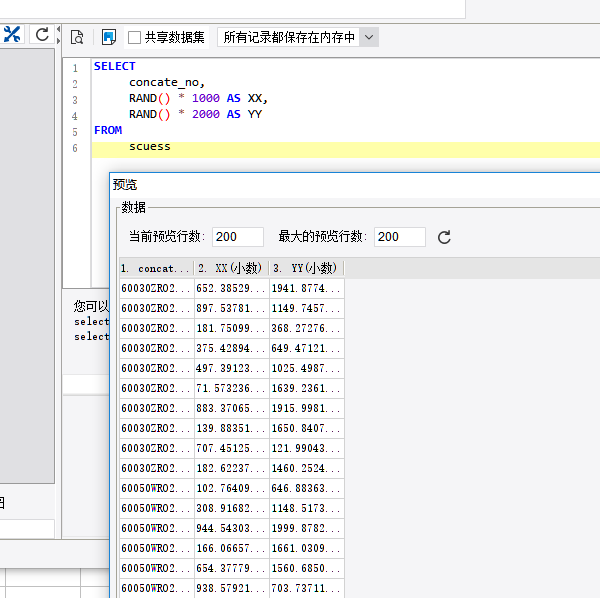Select cell 308.91682...

[232, 508]
